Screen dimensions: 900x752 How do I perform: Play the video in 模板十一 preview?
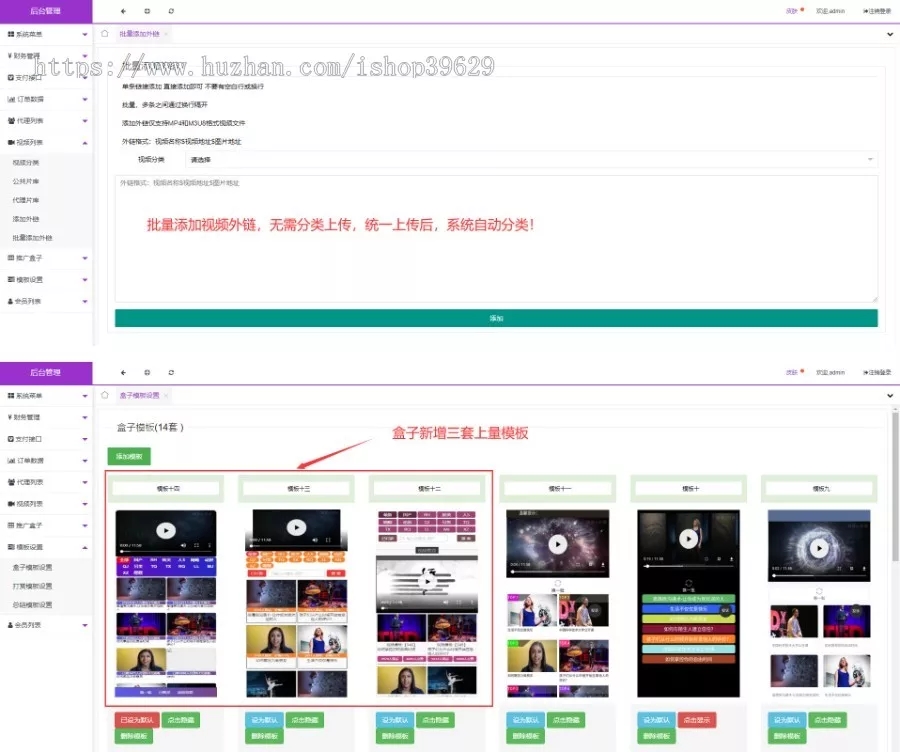558,544
